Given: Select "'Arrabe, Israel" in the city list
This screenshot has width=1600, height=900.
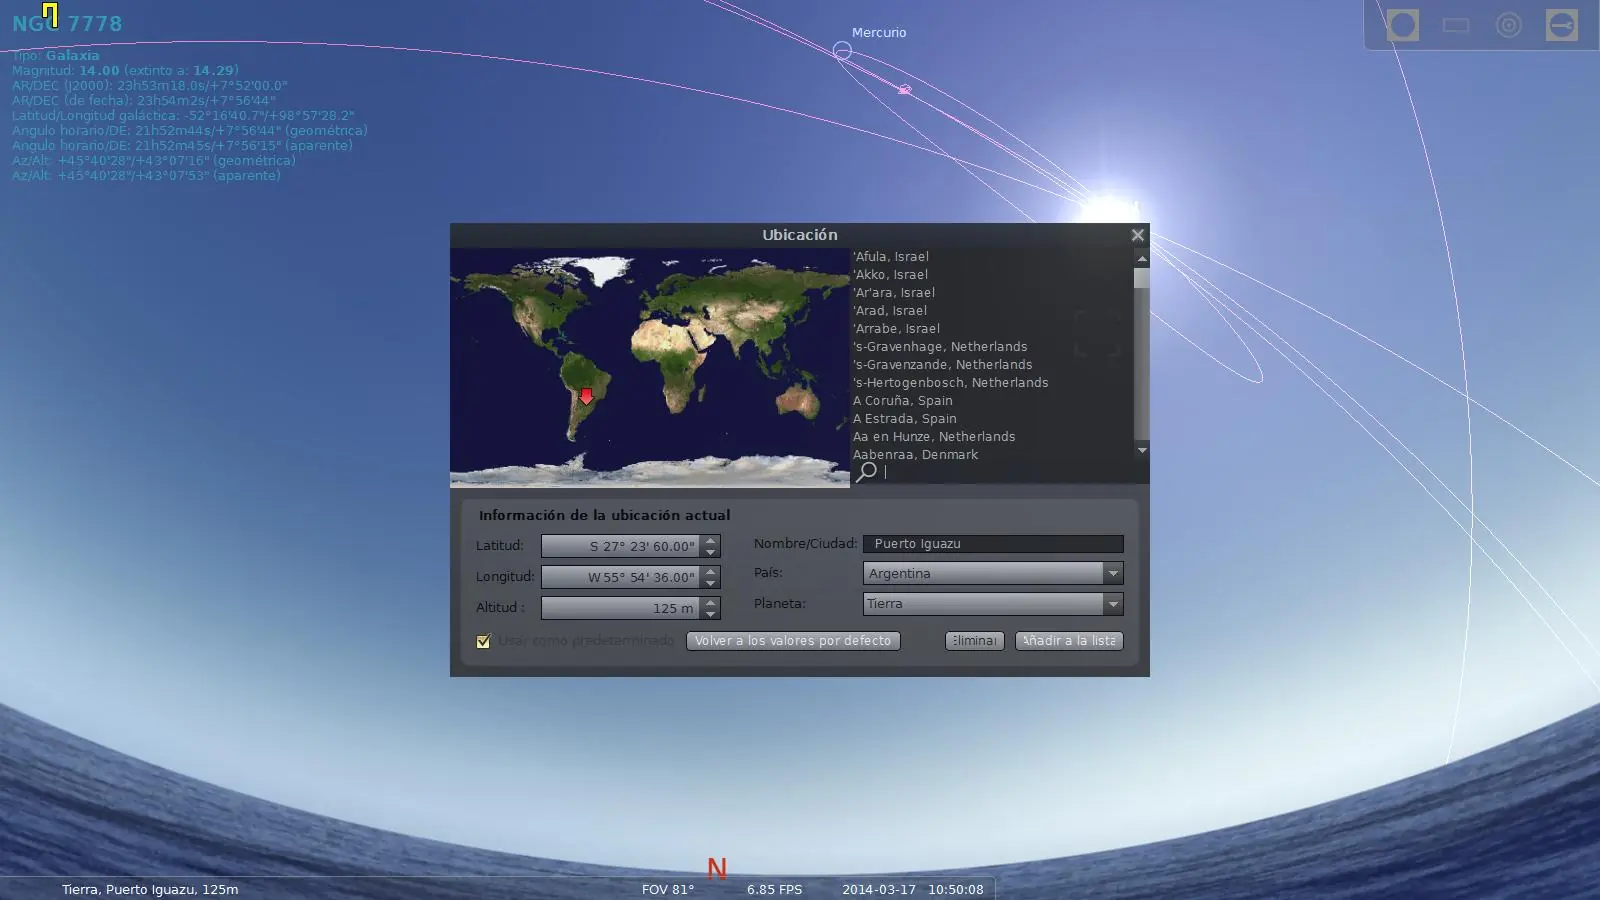Looking at the screenshot, I should coord(896,329).
